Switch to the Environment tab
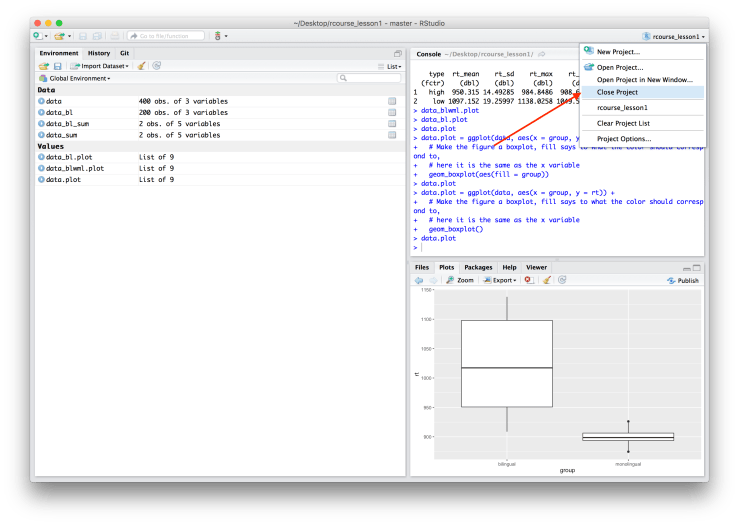Screen dimensions: 739x525 click(59, 53)
